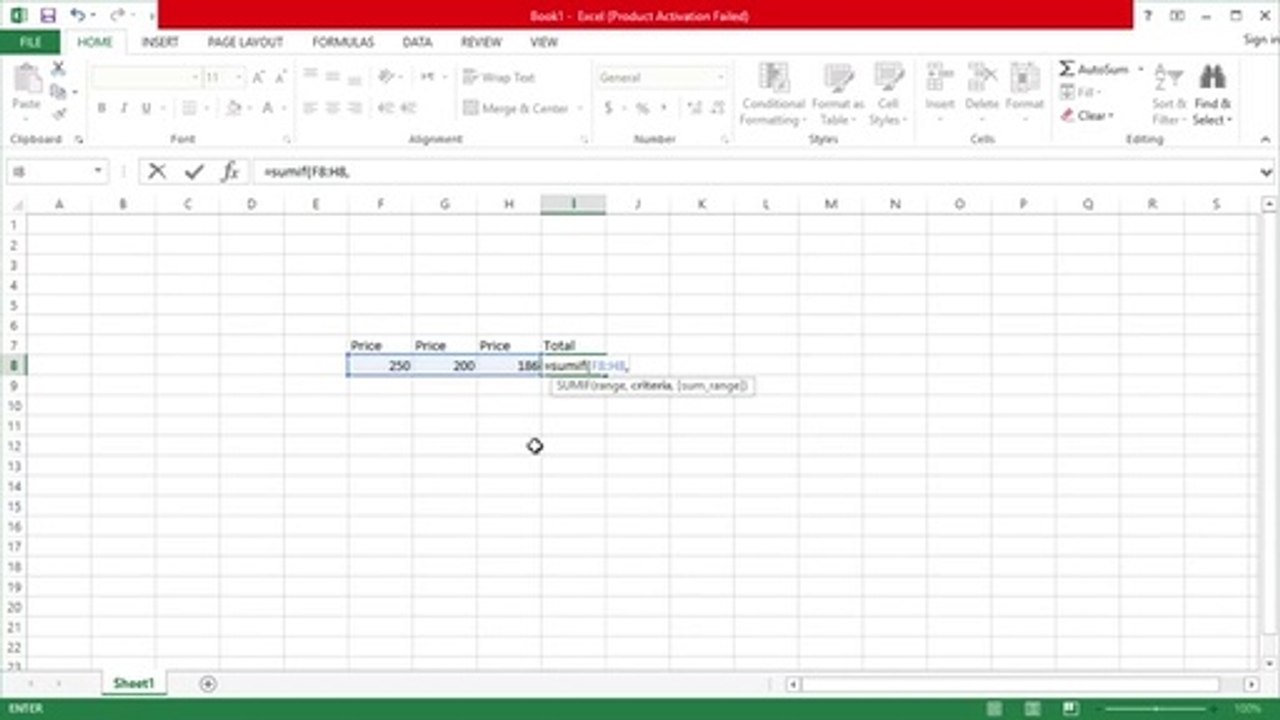Increase font size with large A icon
The image size is (1280, 720).
258,77
